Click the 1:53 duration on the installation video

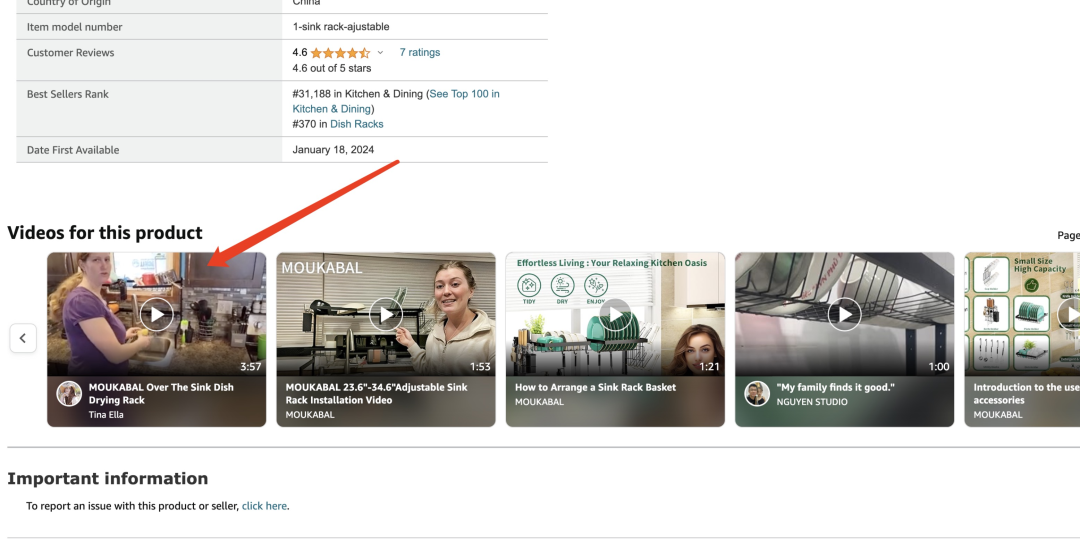480,367
